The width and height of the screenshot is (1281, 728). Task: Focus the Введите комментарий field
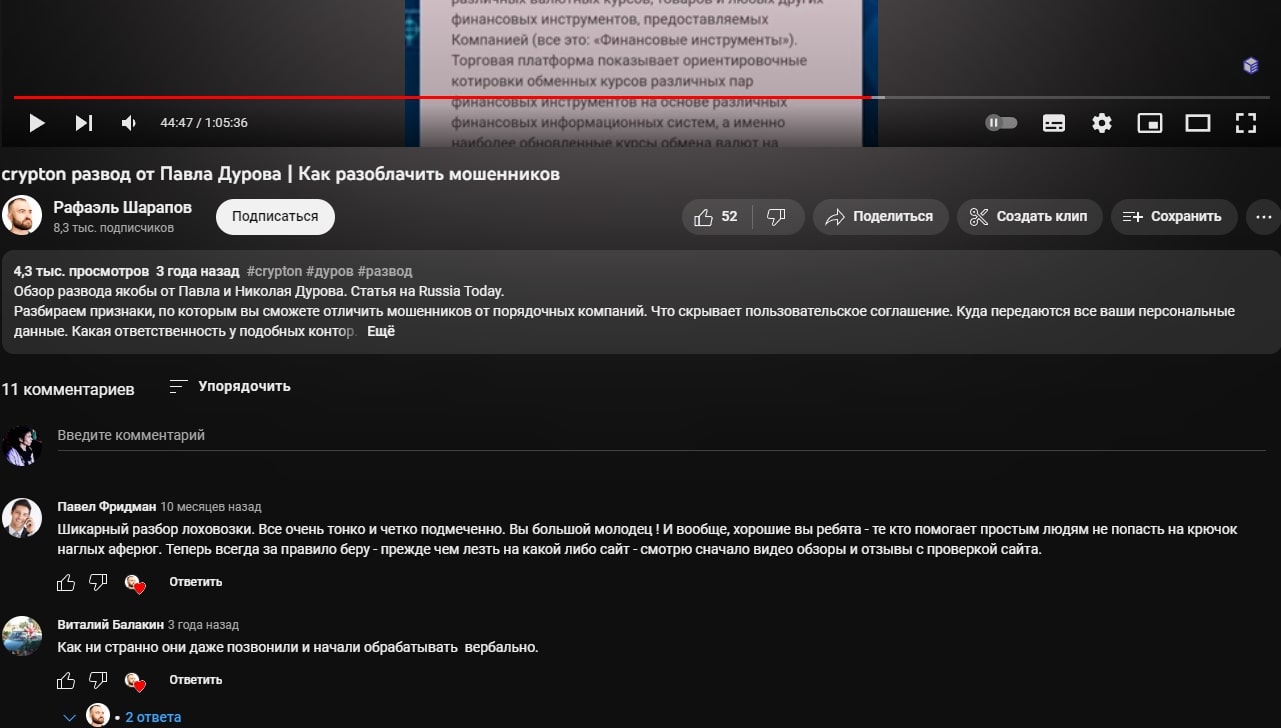coord(661,436)
